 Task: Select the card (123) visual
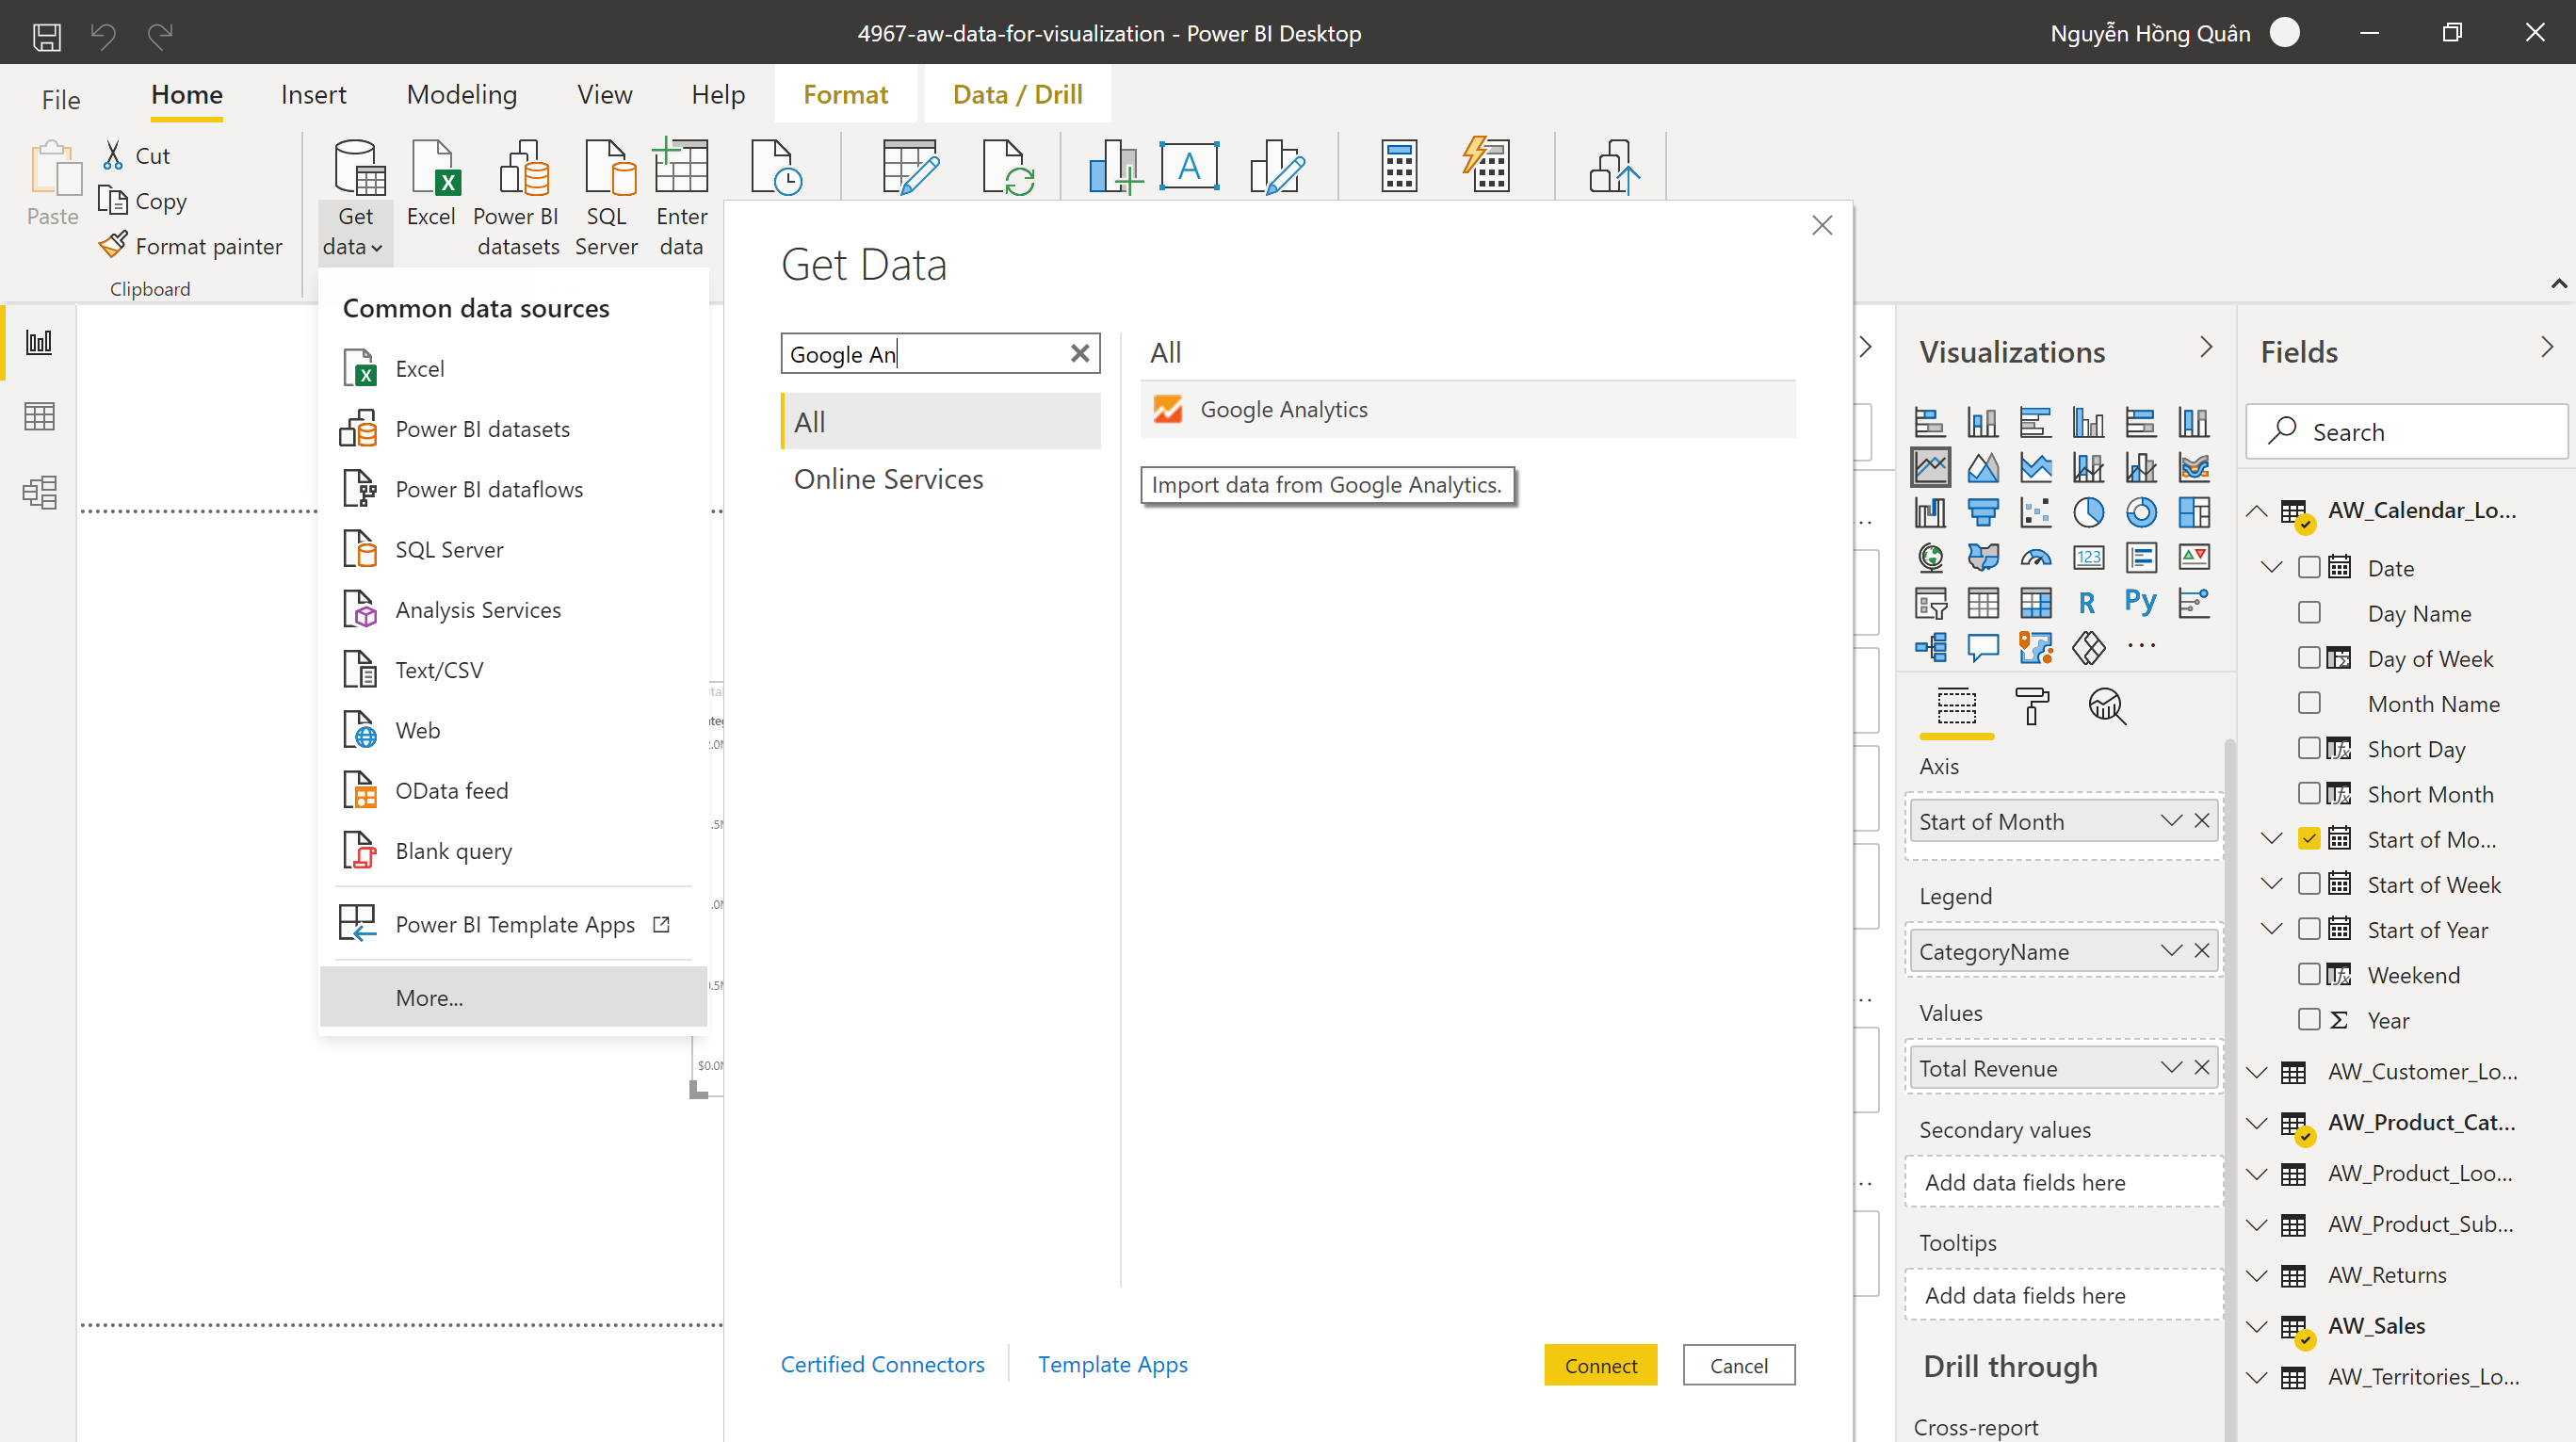tap(2088, 557)
